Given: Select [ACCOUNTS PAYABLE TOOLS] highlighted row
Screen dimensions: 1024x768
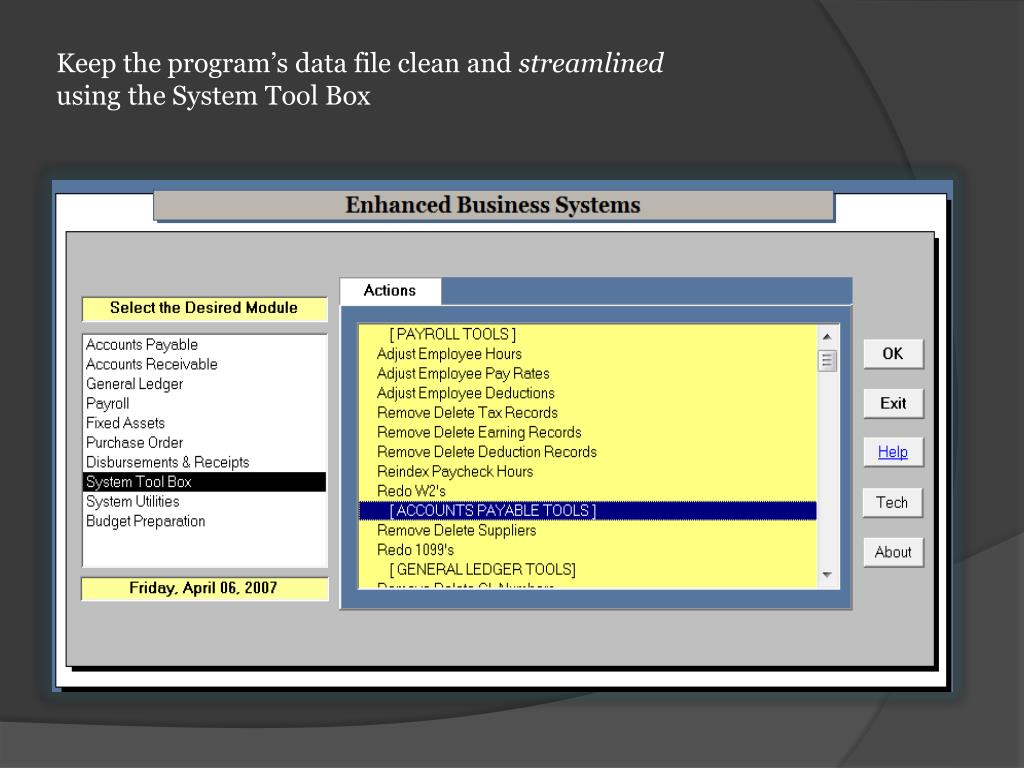Looking at the screenshot, I should pyautogui.click(x=588, y=511).
